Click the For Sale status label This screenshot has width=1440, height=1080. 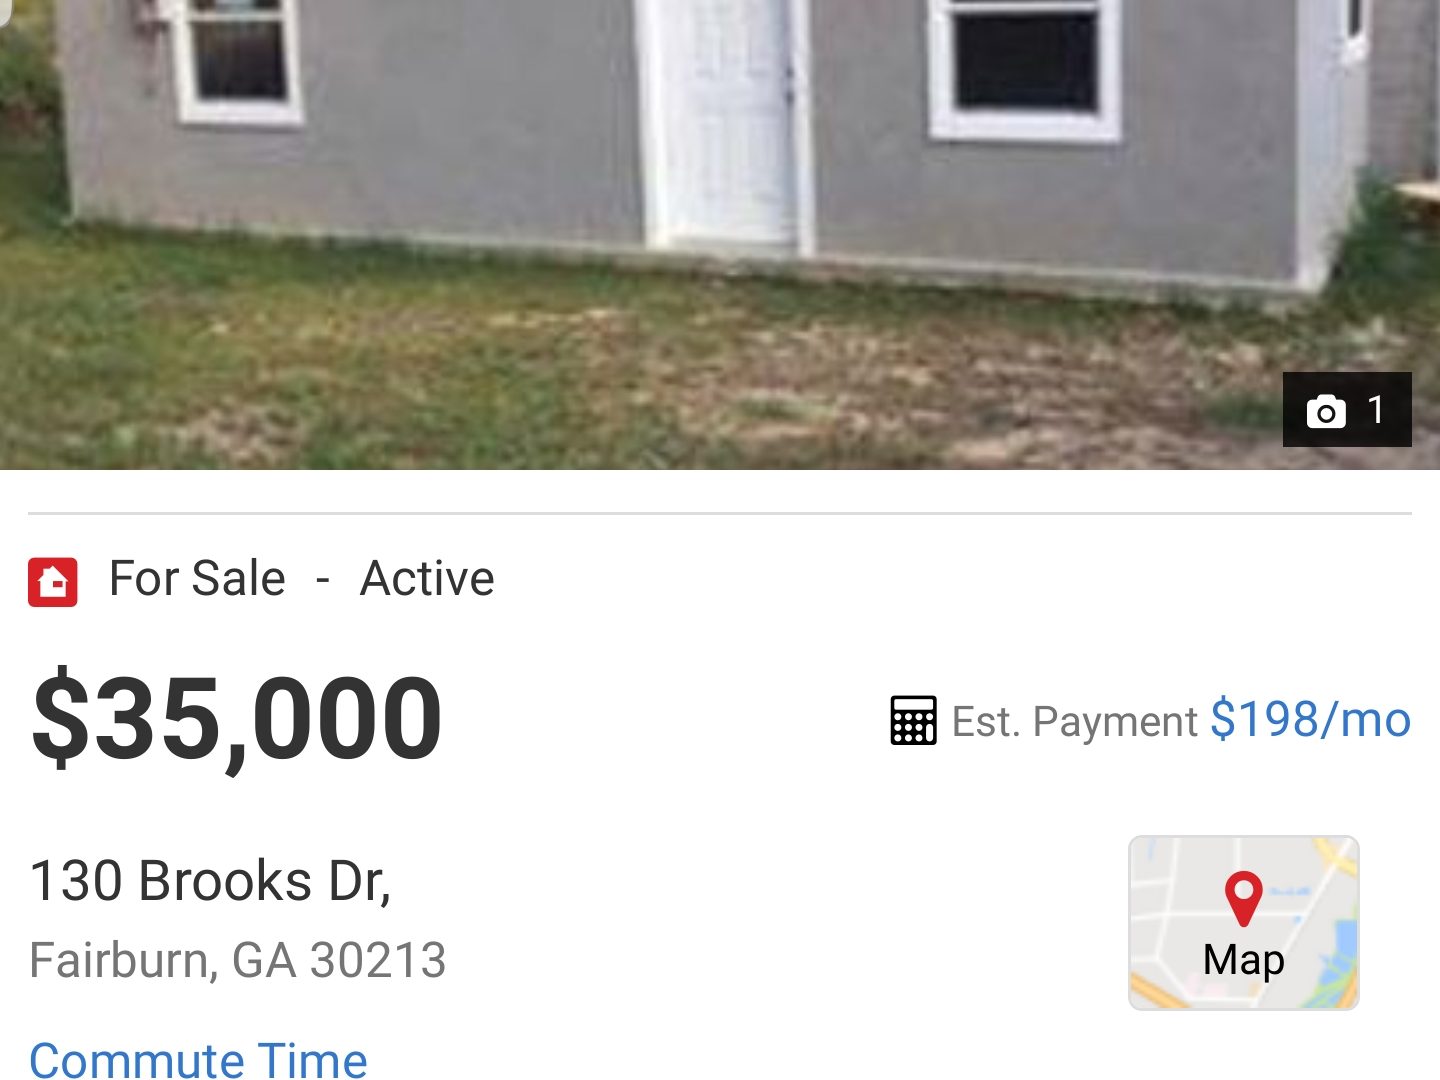tap(197, 579)
